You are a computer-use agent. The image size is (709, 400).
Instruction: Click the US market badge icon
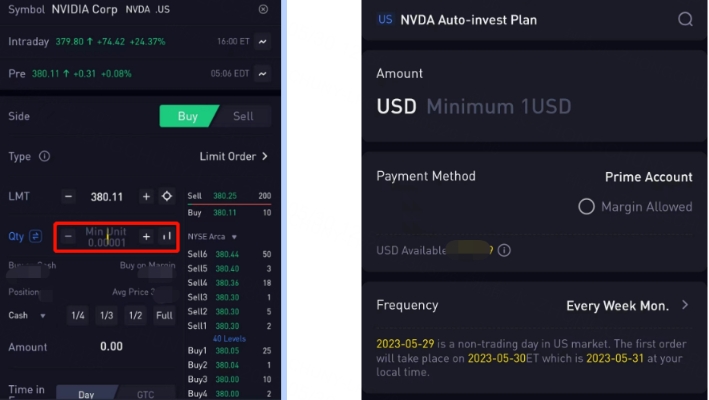coord(385,19)
